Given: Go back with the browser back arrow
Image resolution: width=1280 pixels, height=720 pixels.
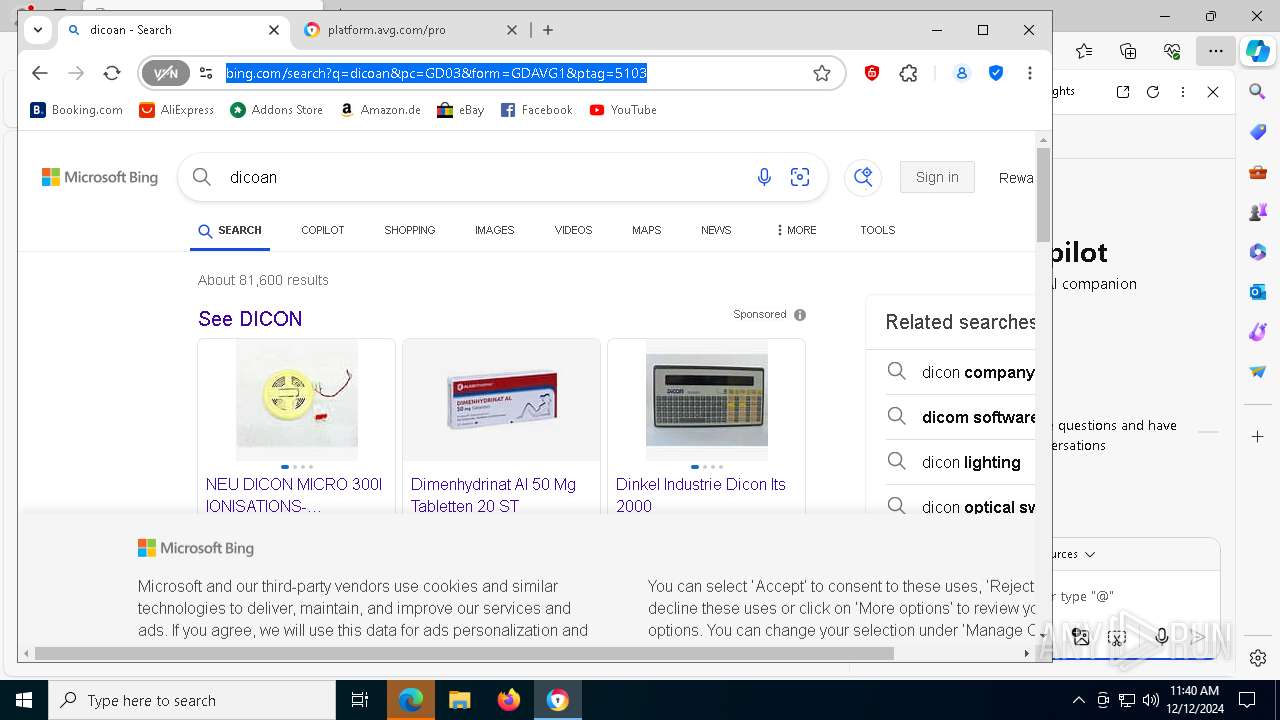Looking at the screenshot, I should pos(39,73).
